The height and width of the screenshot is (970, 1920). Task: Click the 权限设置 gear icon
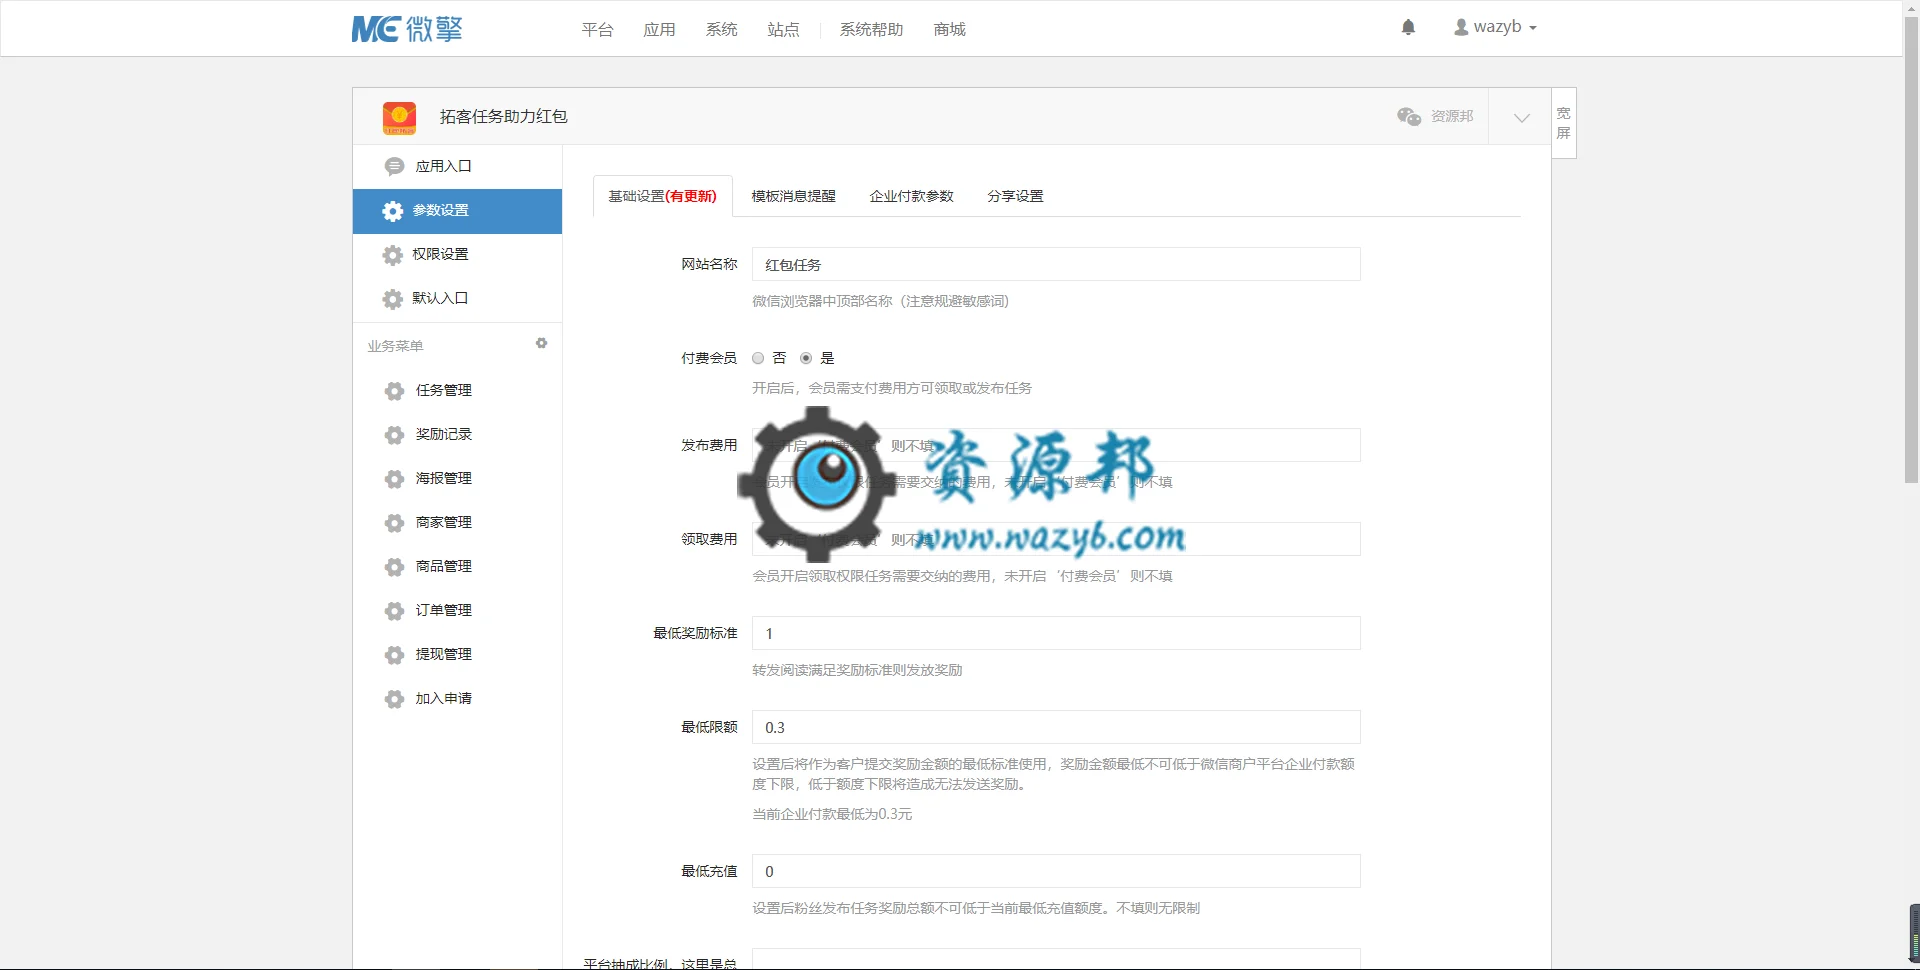pos(393,255)
